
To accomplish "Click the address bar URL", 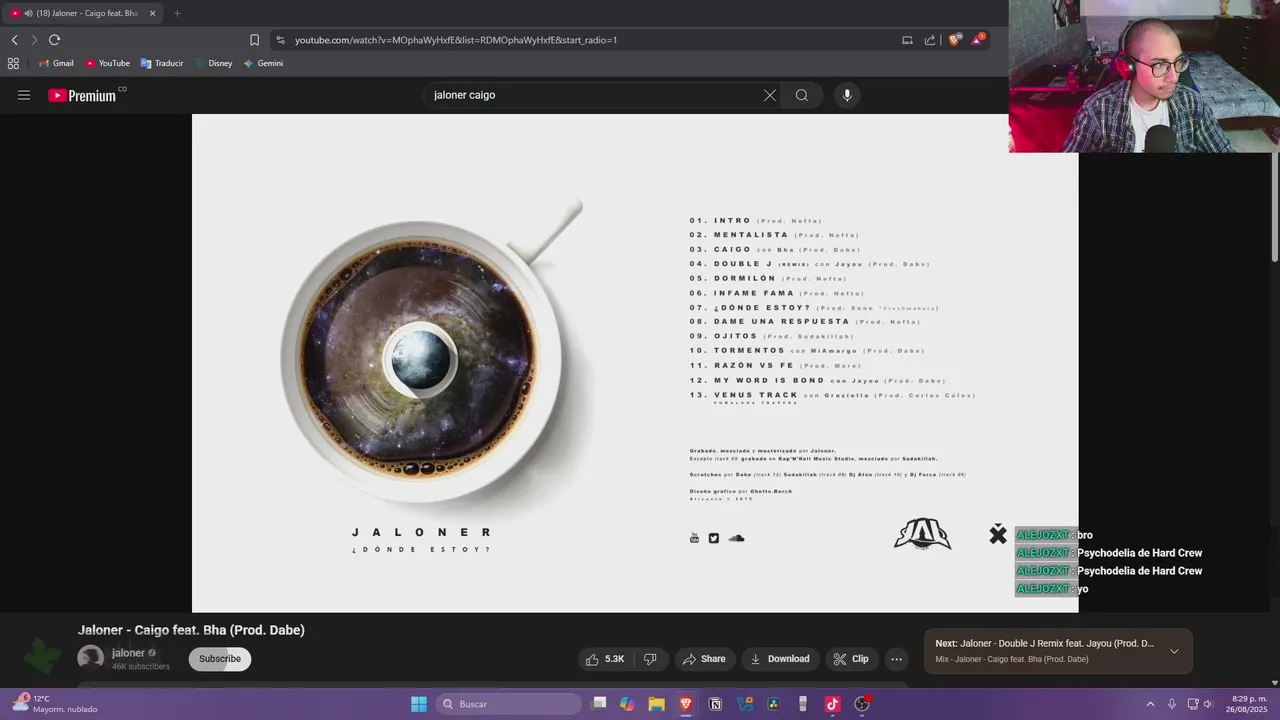I will 456,40.
